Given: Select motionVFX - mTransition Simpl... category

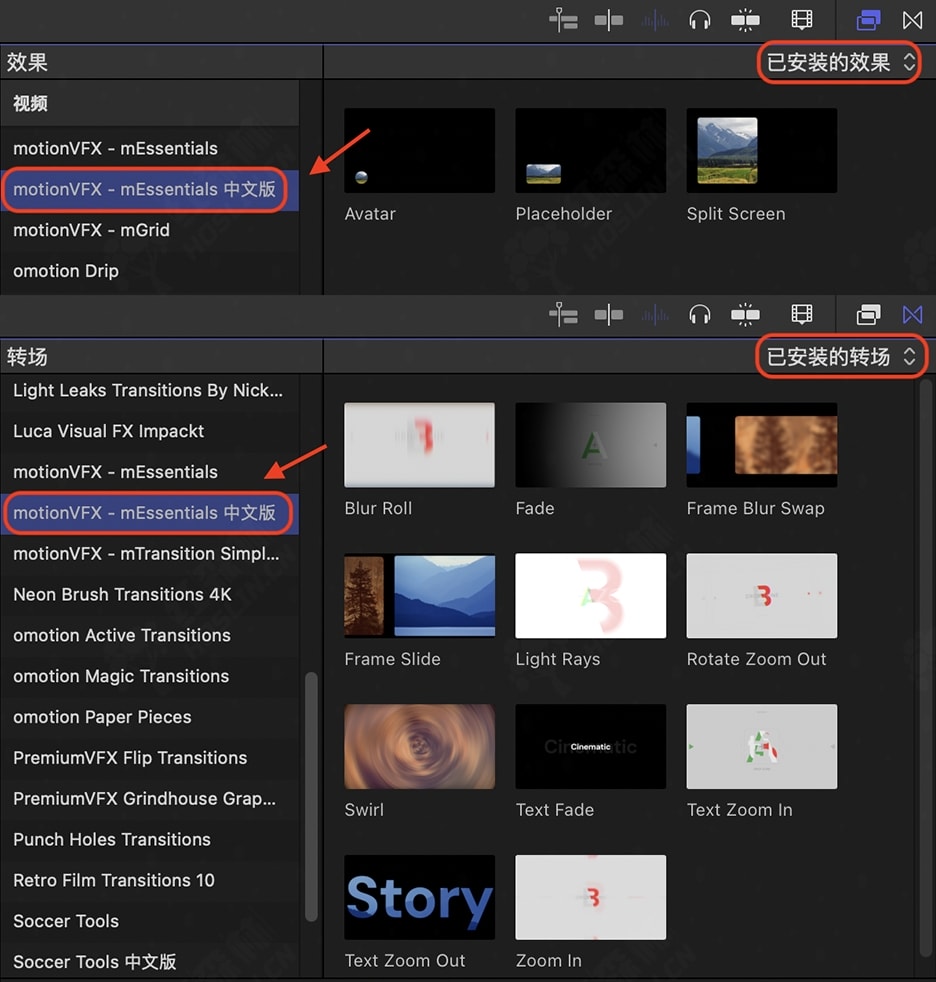Looking at the screenshot, I should (150, 554).
